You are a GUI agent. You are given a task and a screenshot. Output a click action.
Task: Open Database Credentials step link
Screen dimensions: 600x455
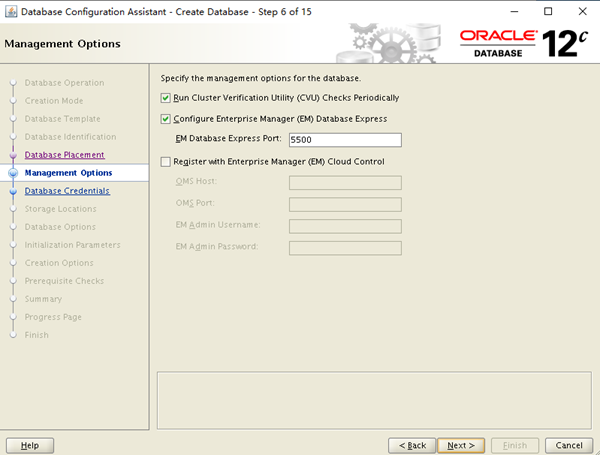click(67, 191)
